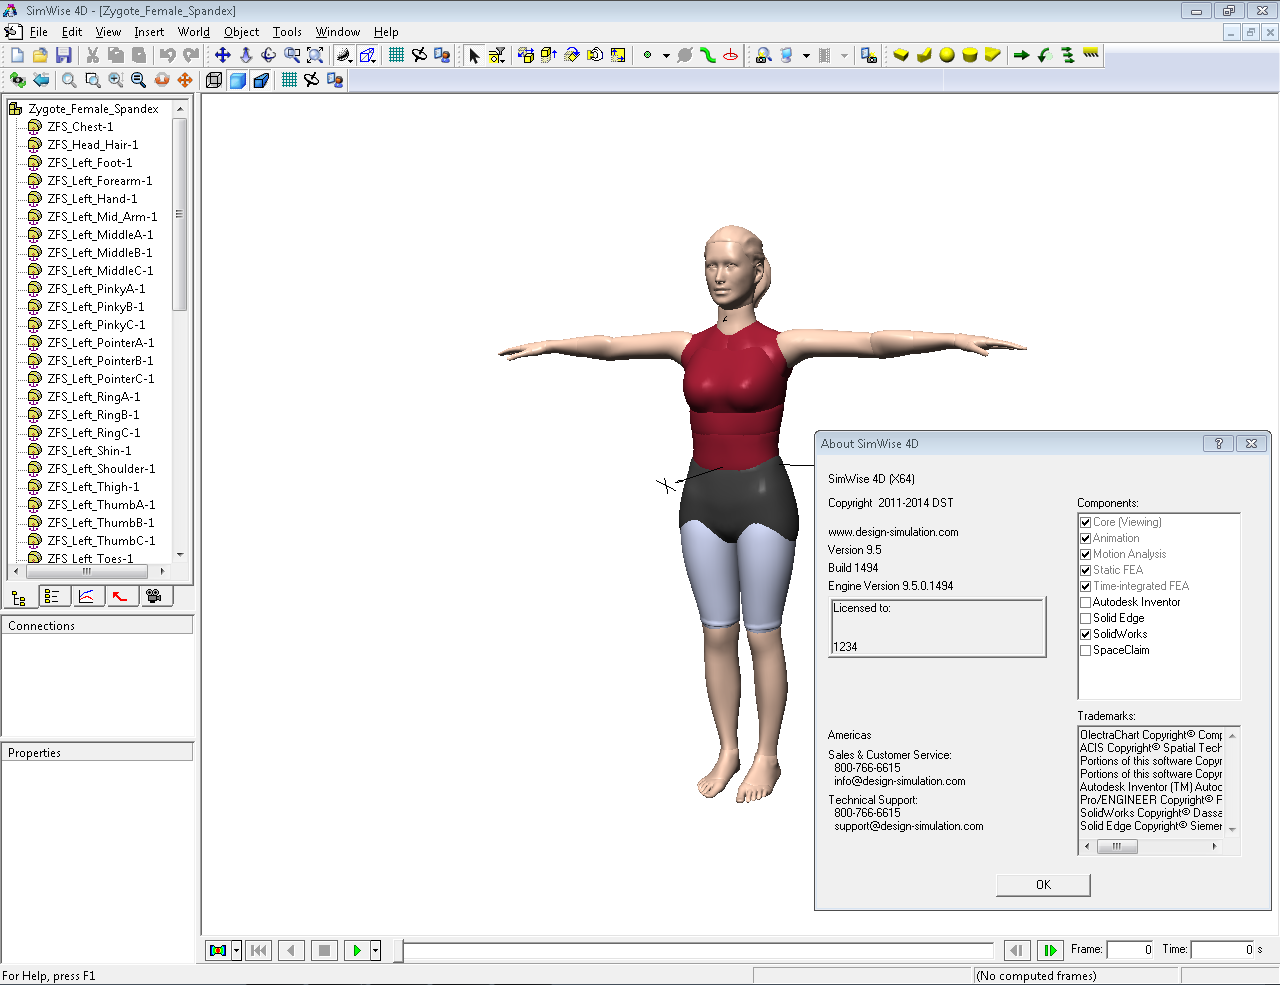Expand the FEA contour display dropdown
Image resolution: width=1280 pixels, height=985 pixels.
(x=237, y=950)
